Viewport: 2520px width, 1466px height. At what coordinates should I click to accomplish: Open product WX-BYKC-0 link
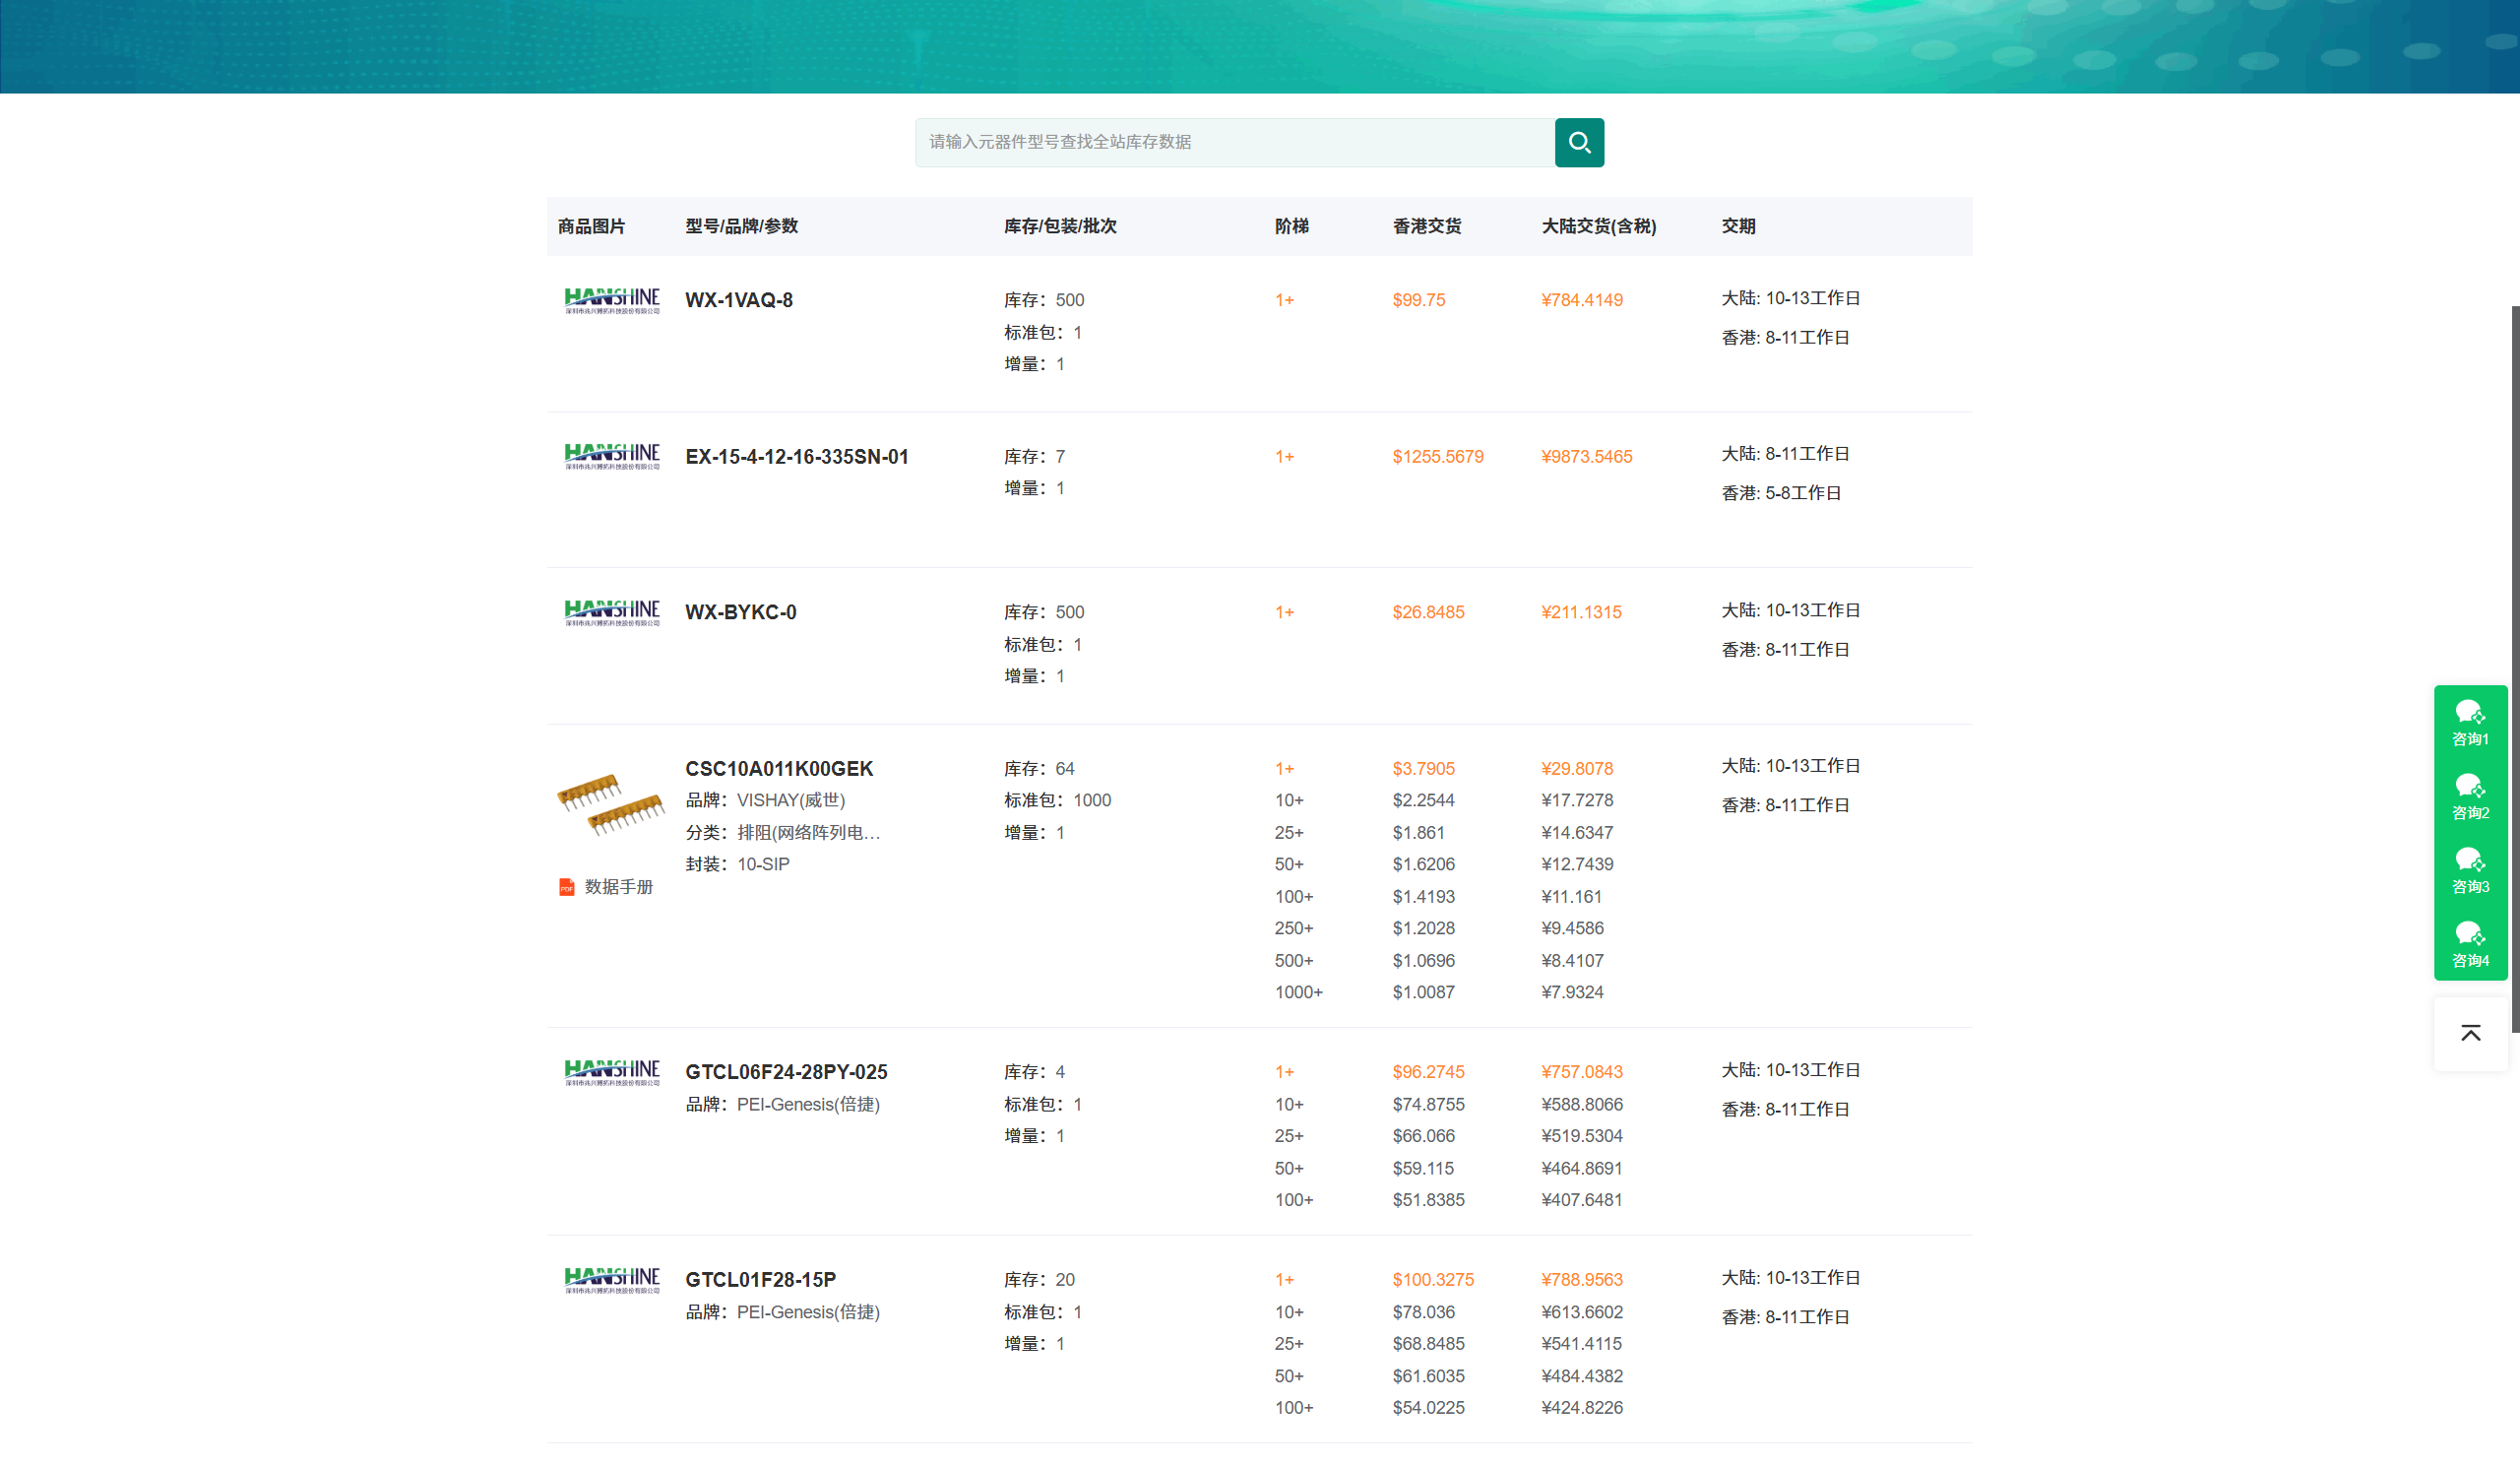(740, 612)
